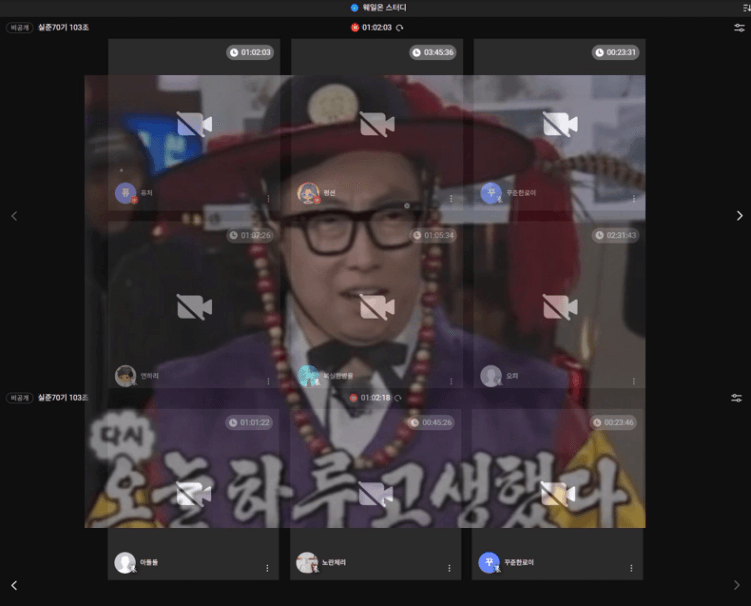This screenshot has height=606, width=751.
Task: Click the 01:02:03 timer badge in first tile
Action: (250, 52)
